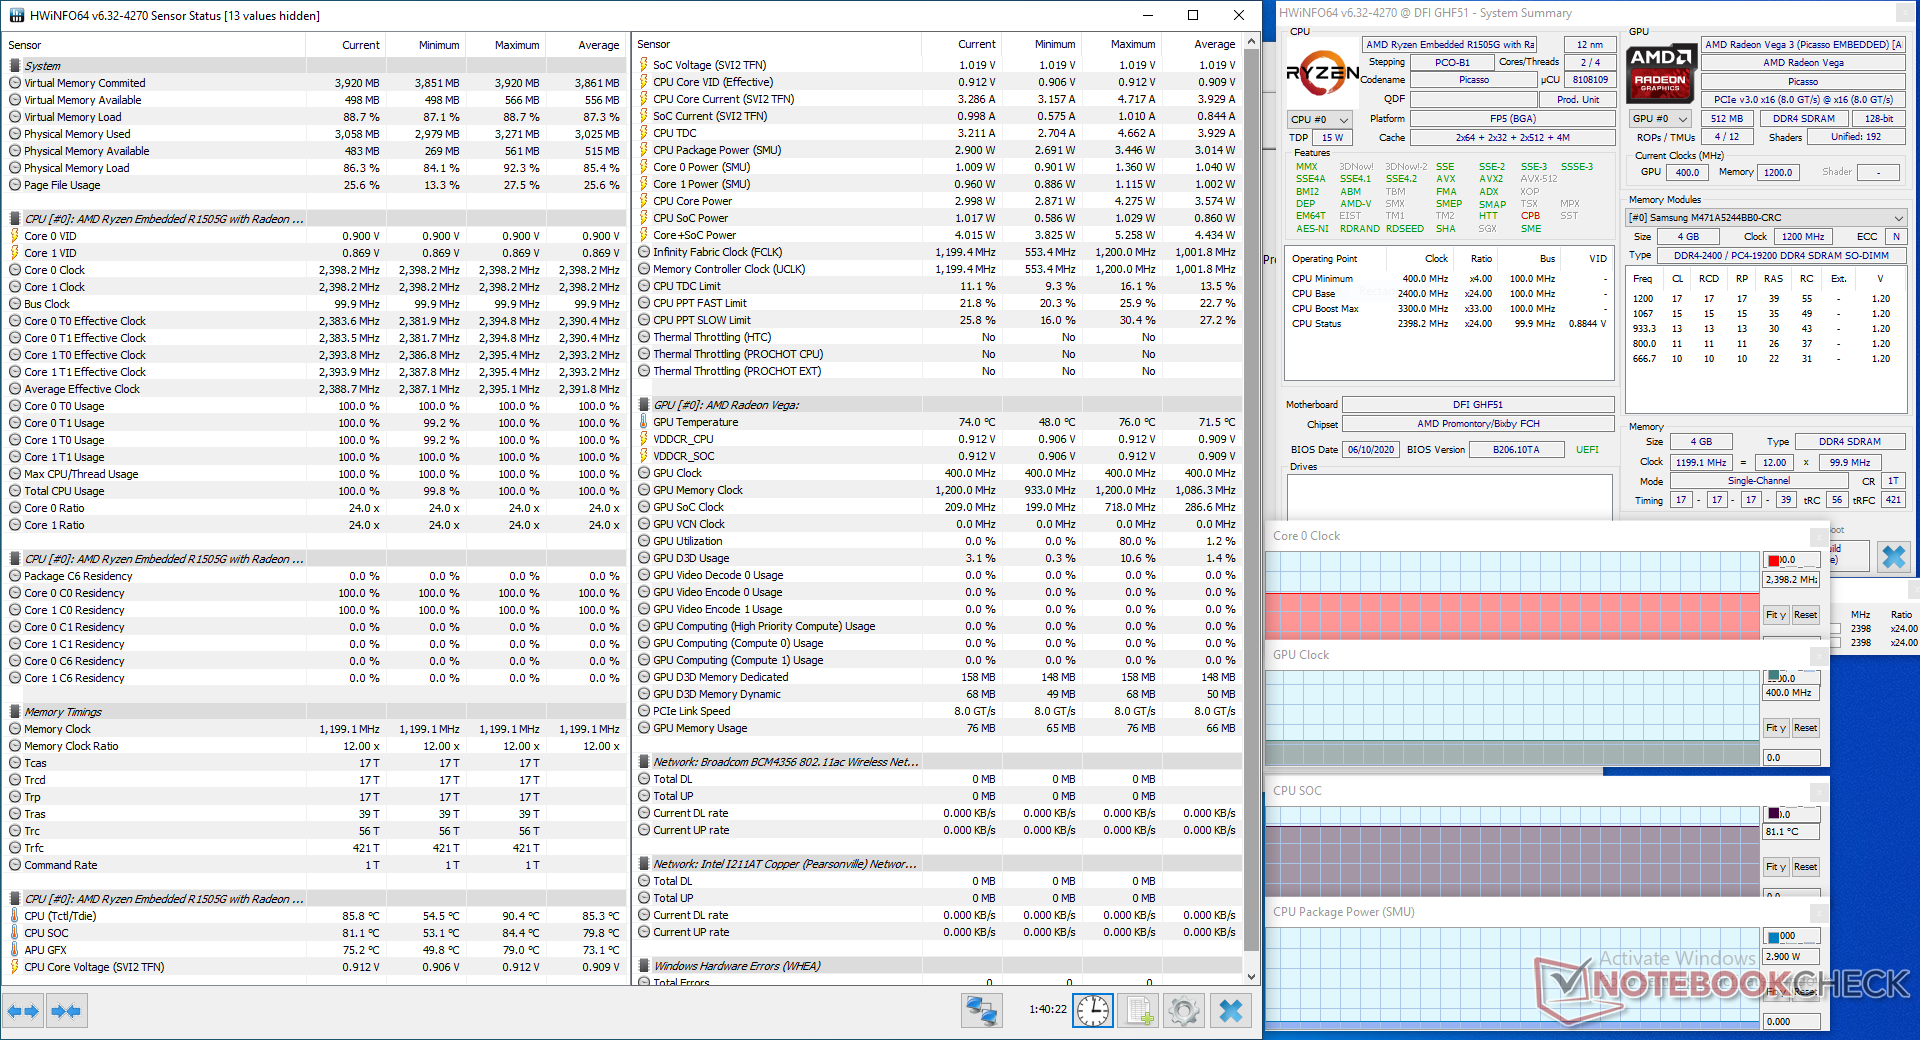Select the Package C6 Residency row
This screenshot has width=1920, height=1040.
point(314,576)
